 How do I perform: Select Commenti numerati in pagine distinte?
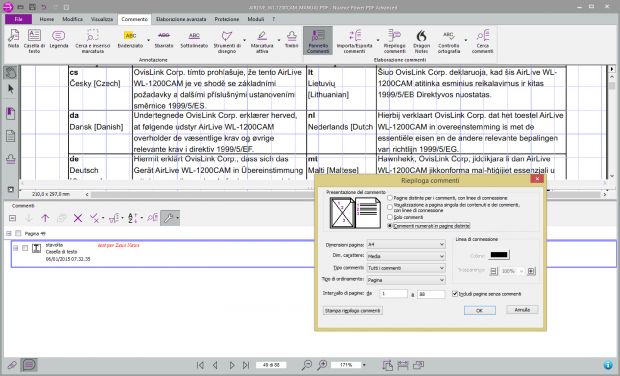[390, 226]
